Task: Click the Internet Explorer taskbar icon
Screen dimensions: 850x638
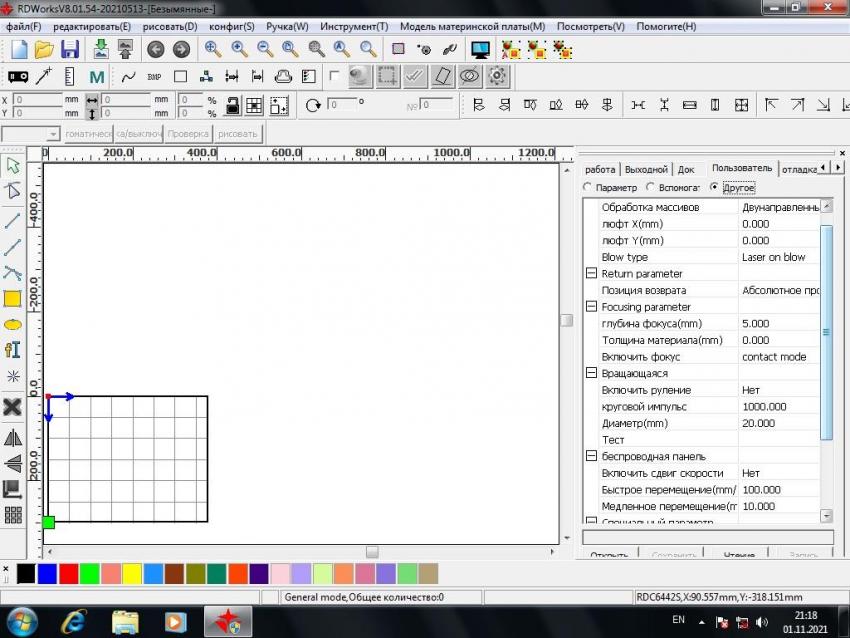Action: coord(73,621)
